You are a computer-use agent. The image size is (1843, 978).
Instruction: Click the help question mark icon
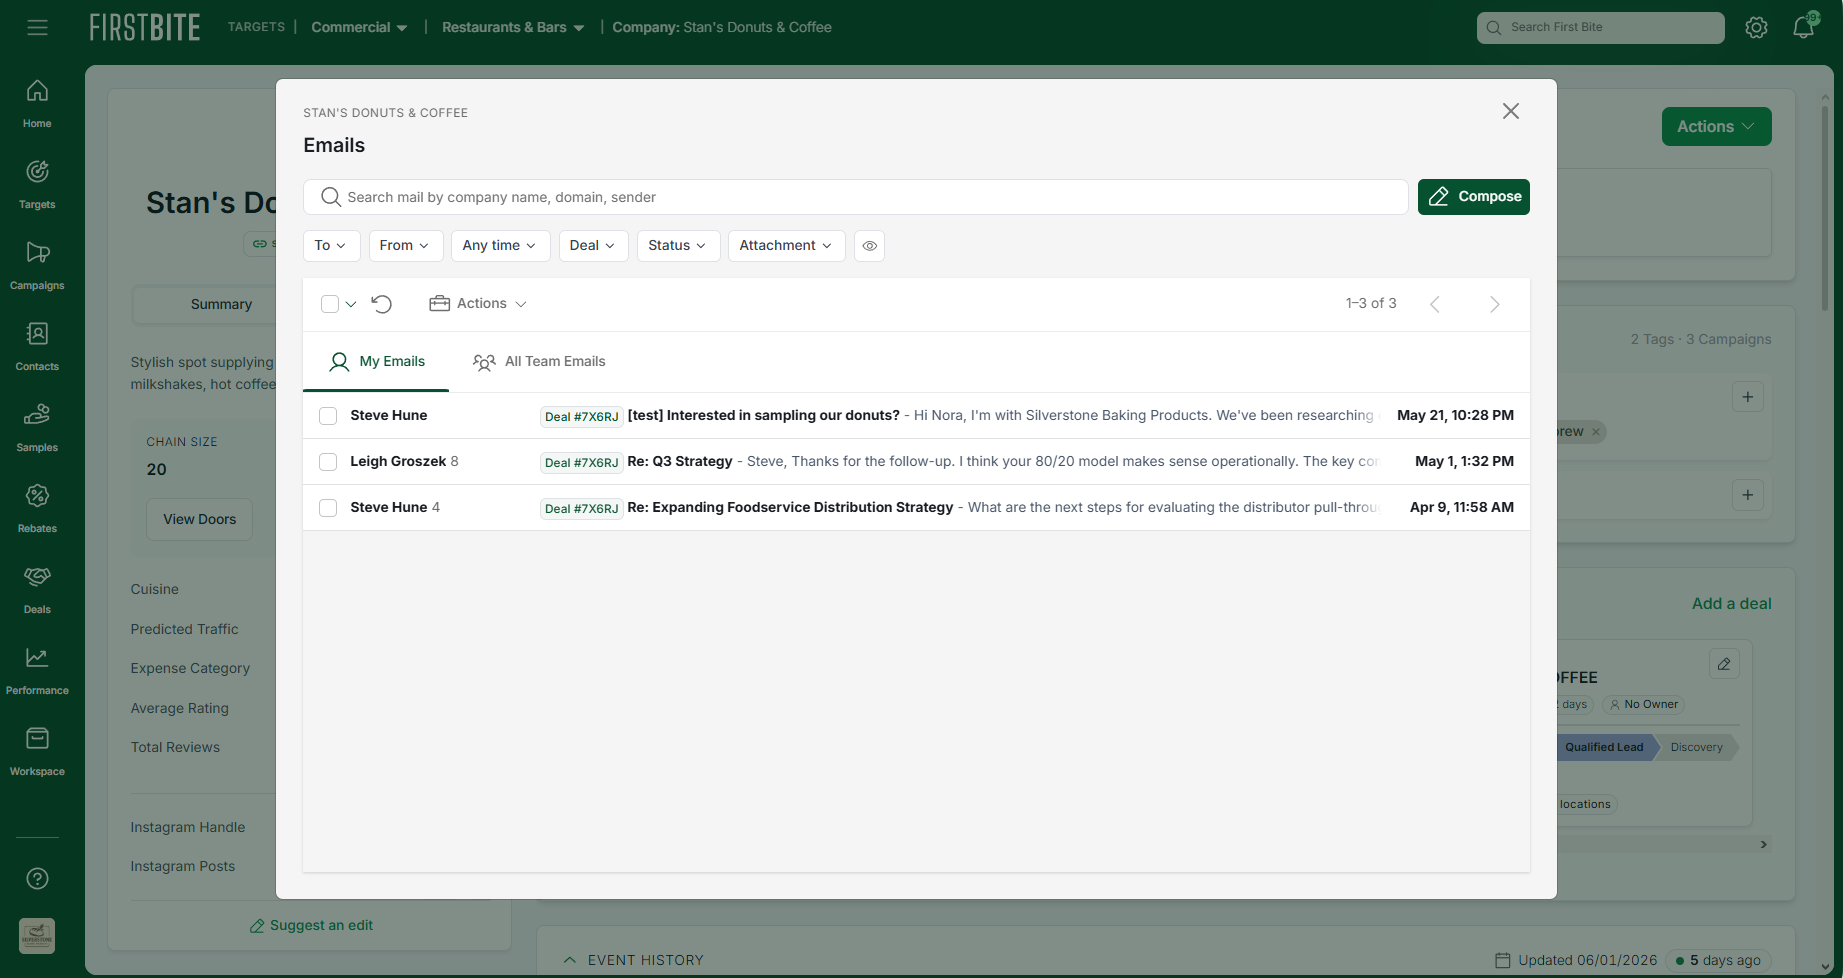tap(37, 879)
